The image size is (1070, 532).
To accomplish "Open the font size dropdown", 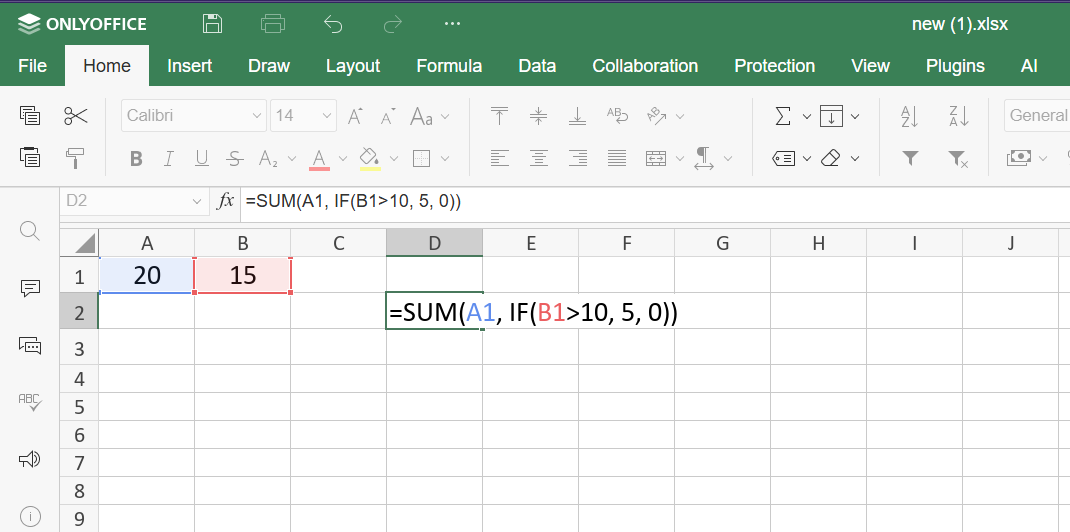I will coord(328,116).
